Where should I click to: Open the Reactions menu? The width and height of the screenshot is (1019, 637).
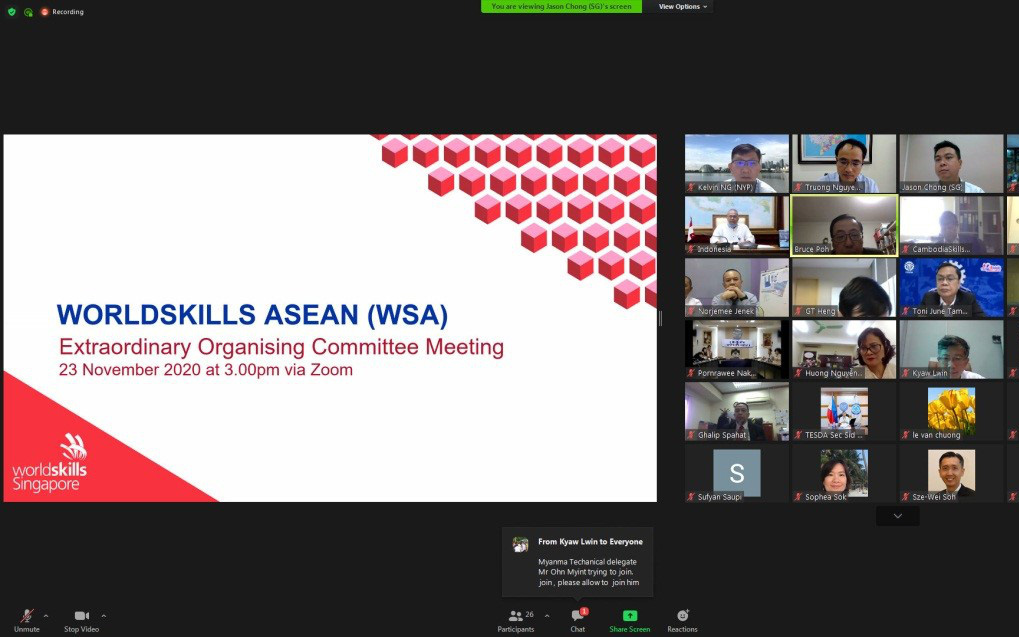[x=682, y=620]
